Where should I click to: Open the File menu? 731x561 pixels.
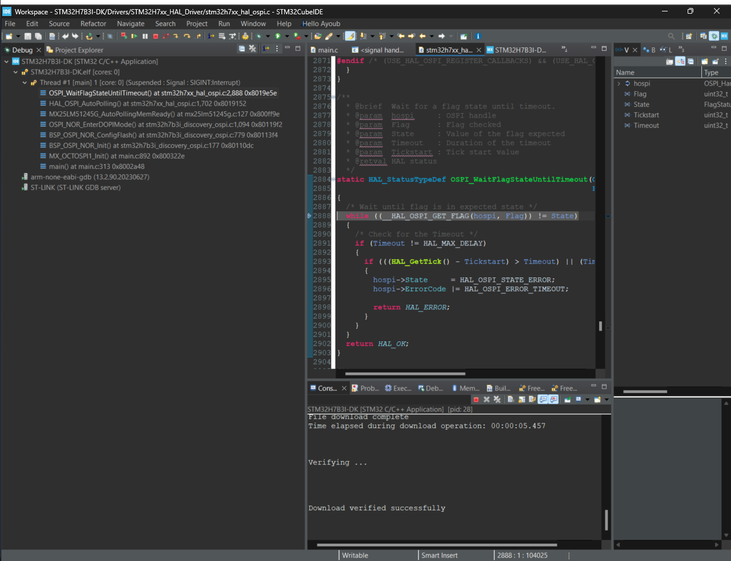tap(10, 23)
